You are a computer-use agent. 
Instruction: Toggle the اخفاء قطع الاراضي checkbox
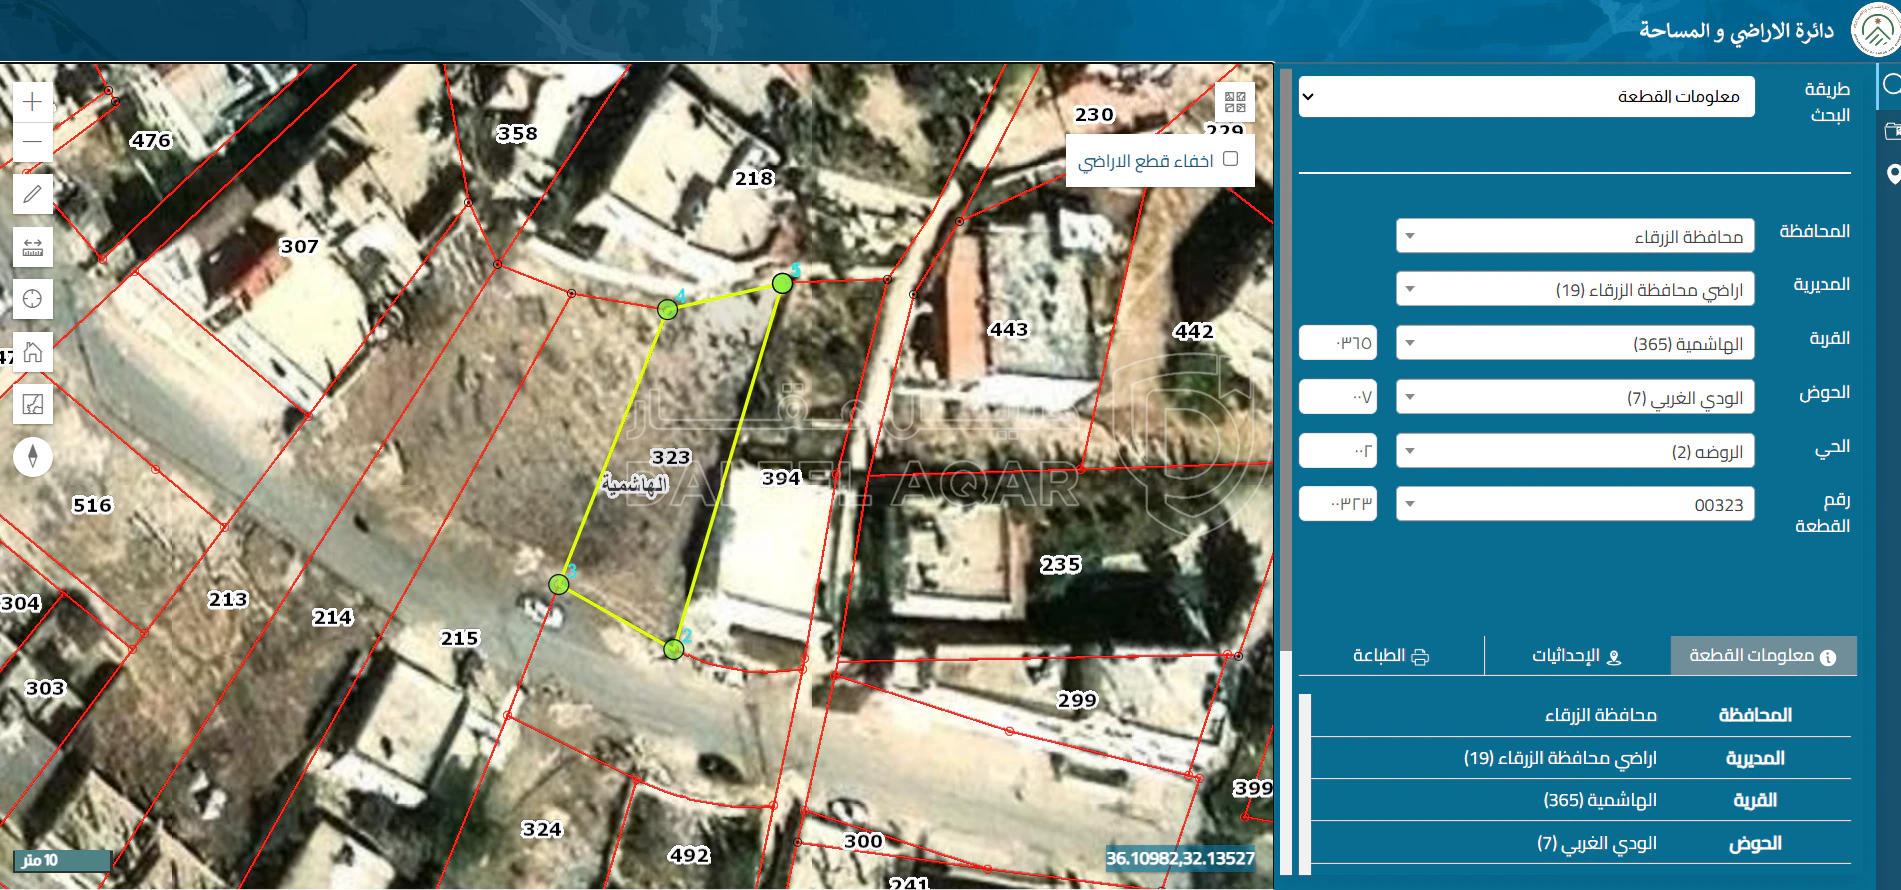click(x=1230, y=159)
